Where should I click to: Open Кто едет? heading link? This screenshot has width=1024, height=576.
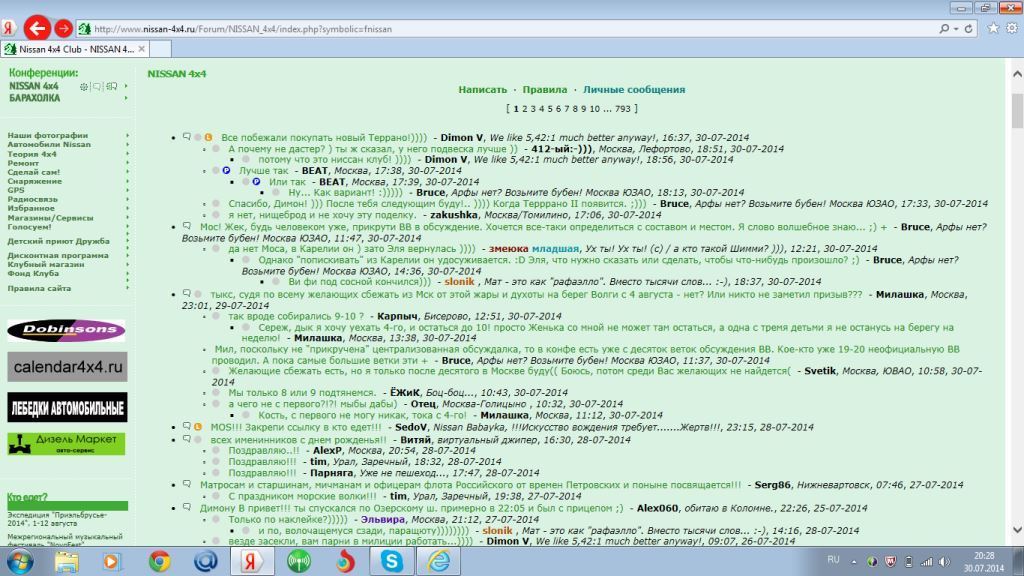[x=27, y=497]
